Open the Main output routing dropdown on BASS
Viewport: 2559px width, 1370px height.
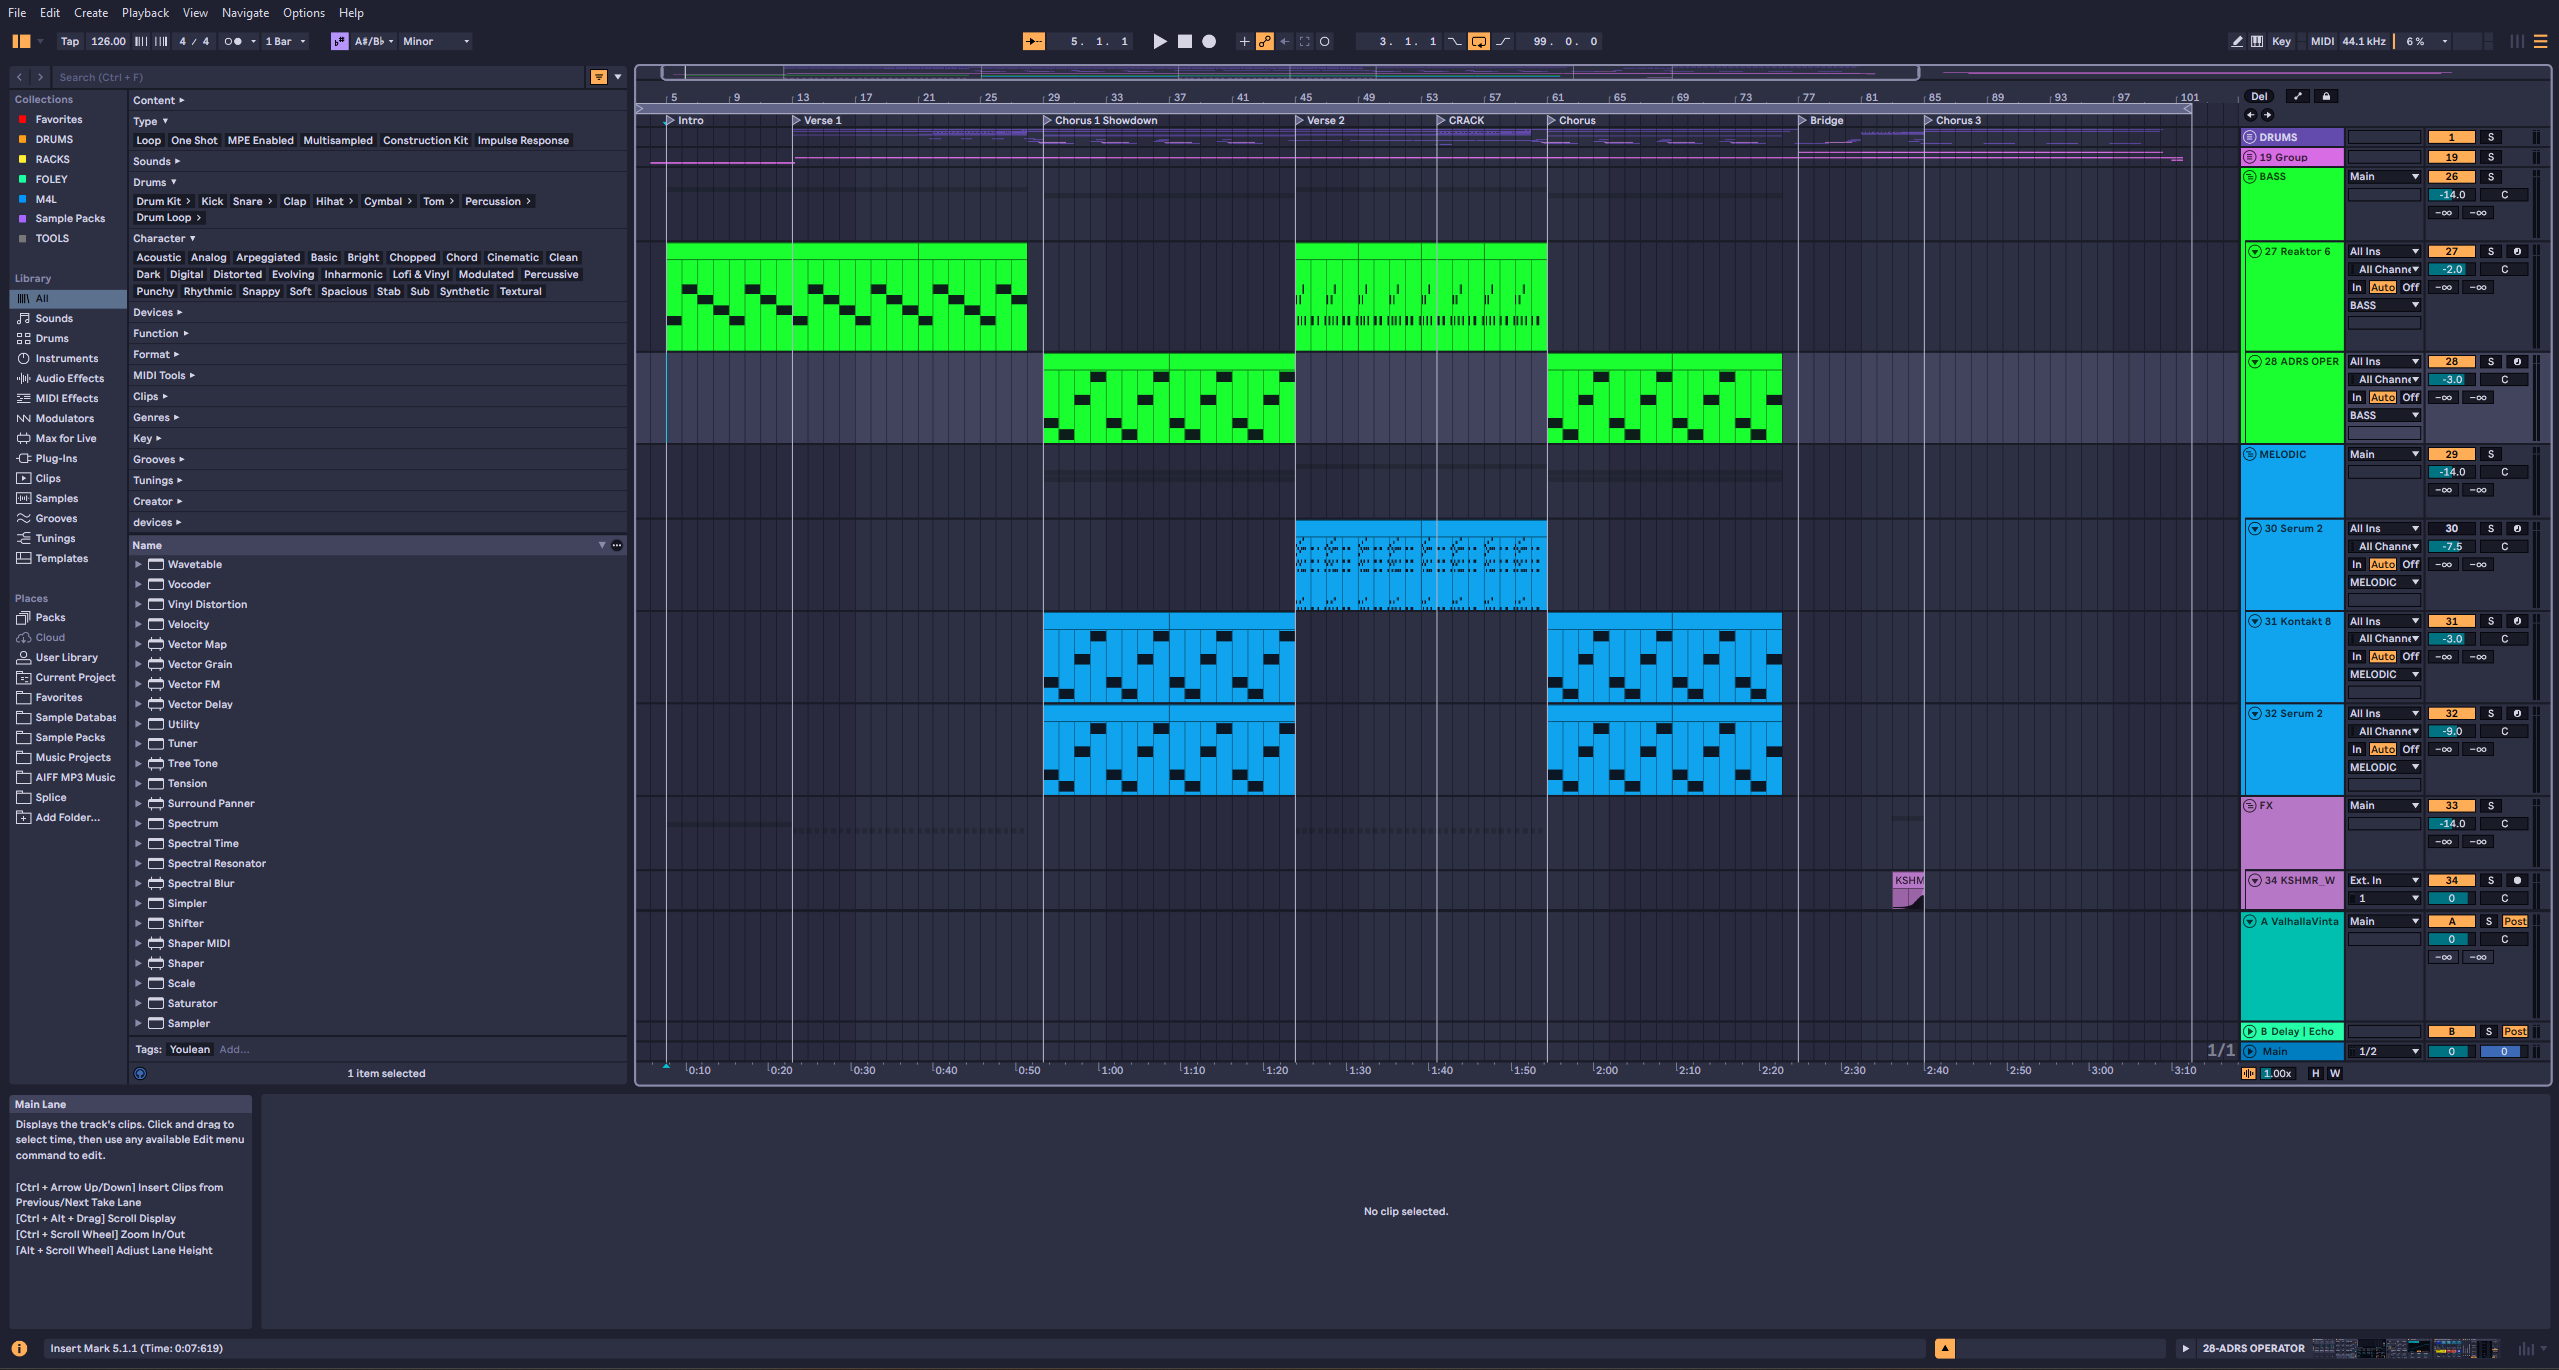(2384, 176)
